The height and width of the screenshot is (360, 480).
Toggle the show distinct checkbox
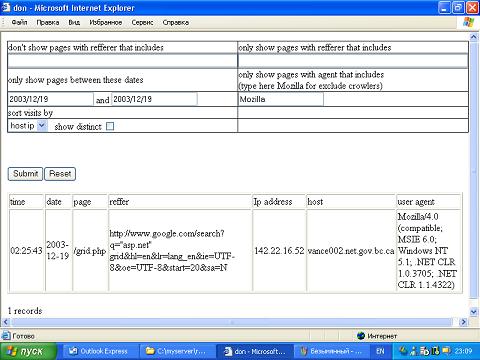[110, 126]
